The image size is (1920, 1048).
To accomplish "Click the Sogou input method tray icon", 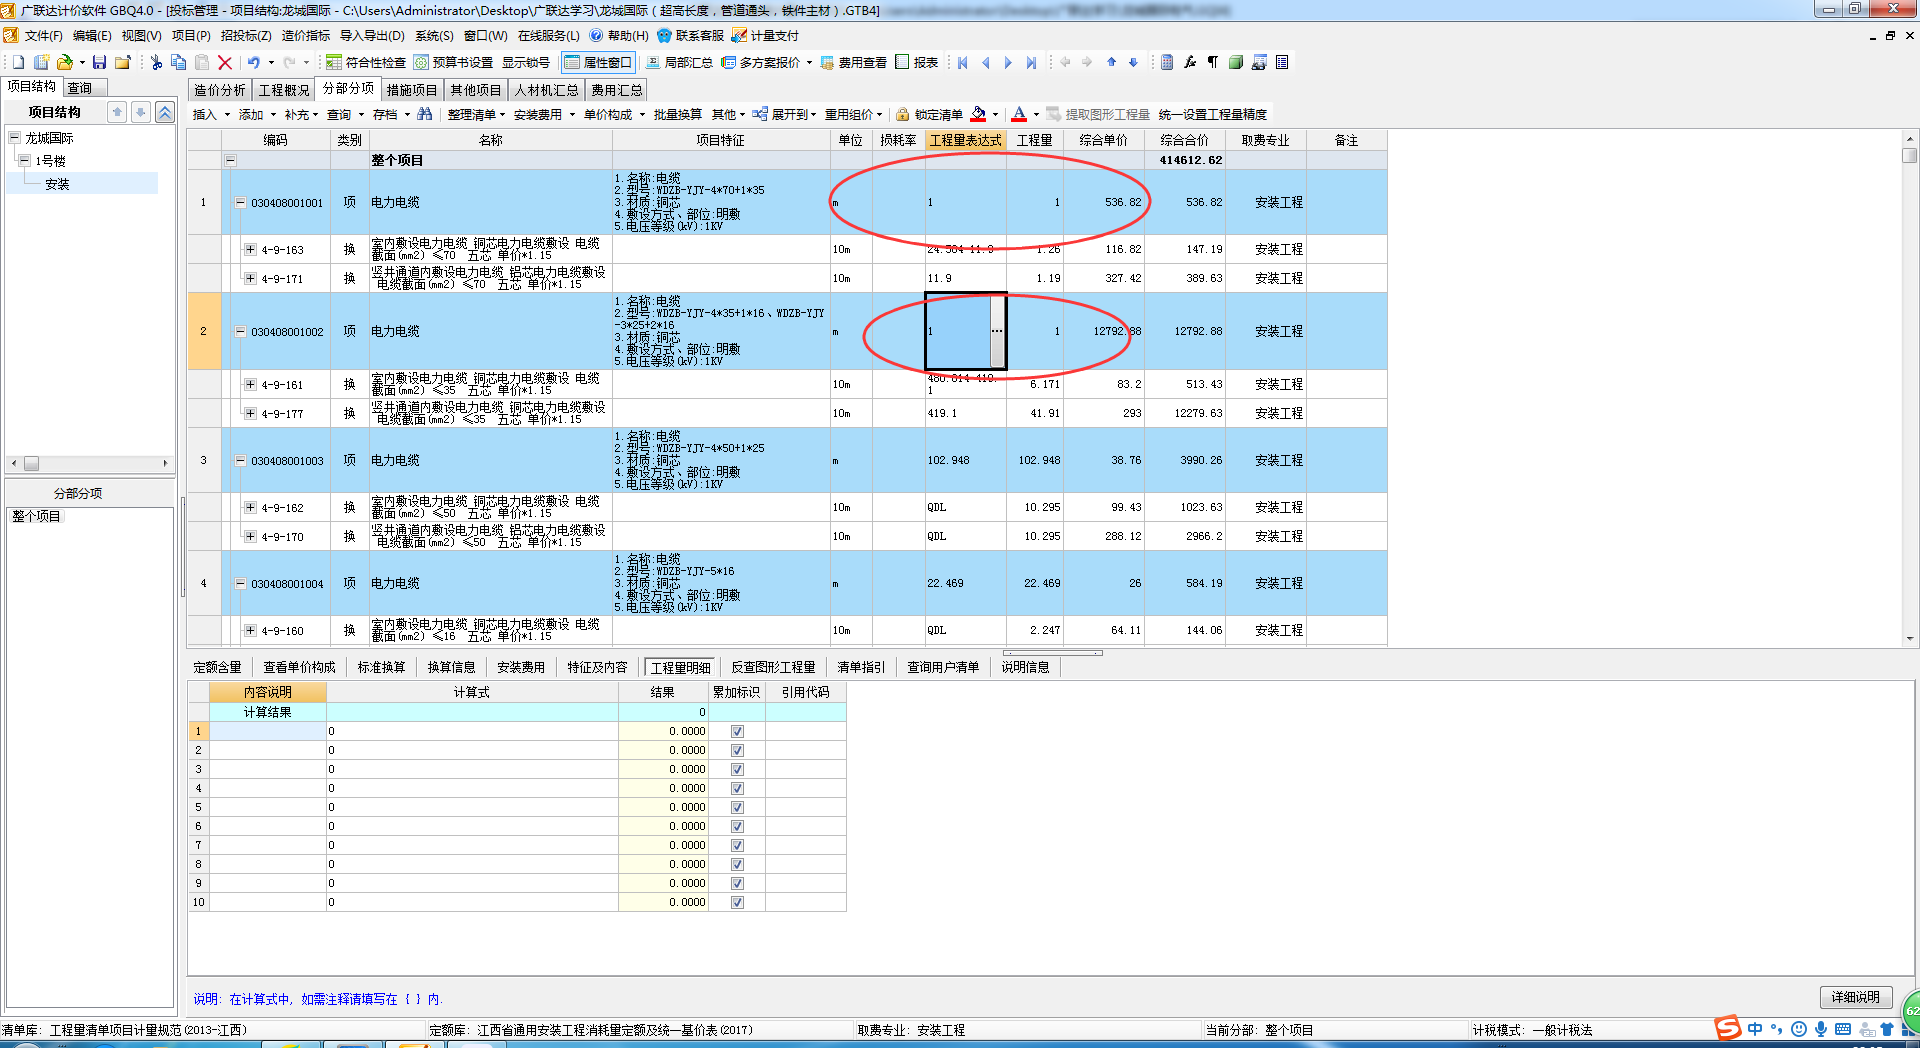I will coord(1728,1029).
